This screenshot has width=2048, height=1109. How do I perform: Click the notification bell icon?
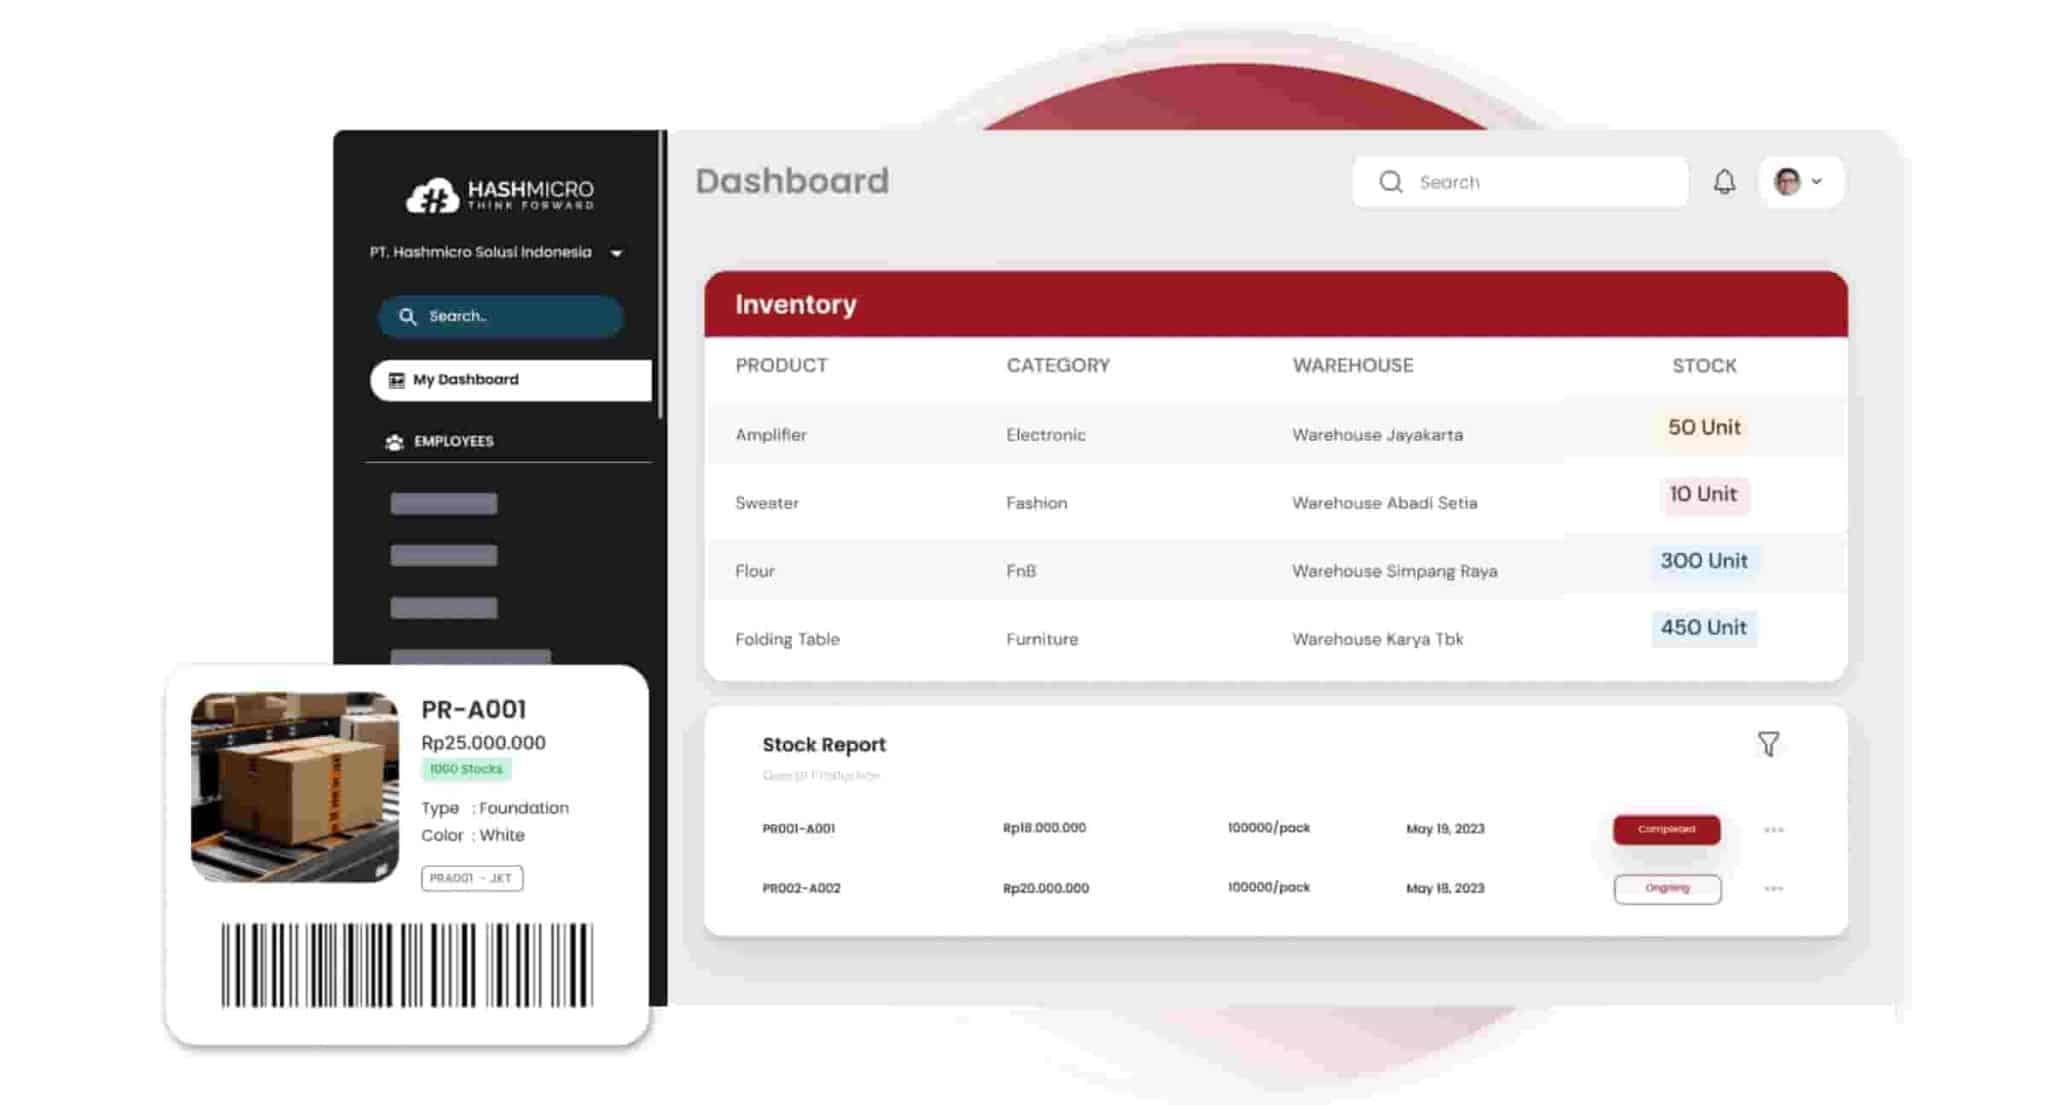(x=1724, y=180)
